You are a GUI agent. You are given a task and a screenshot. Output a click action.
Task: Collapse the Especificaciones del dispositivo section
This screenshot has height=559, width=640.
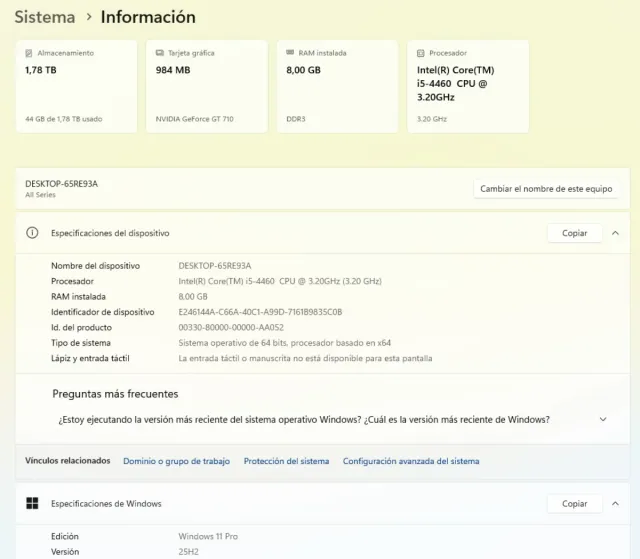(x=615, y=233)
